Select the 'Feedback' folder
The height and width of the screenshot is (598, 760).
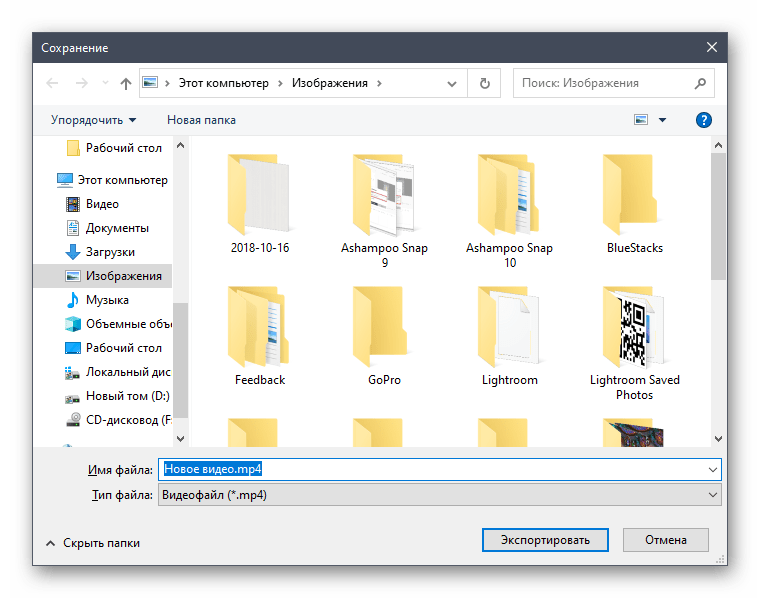click(260, 336)
